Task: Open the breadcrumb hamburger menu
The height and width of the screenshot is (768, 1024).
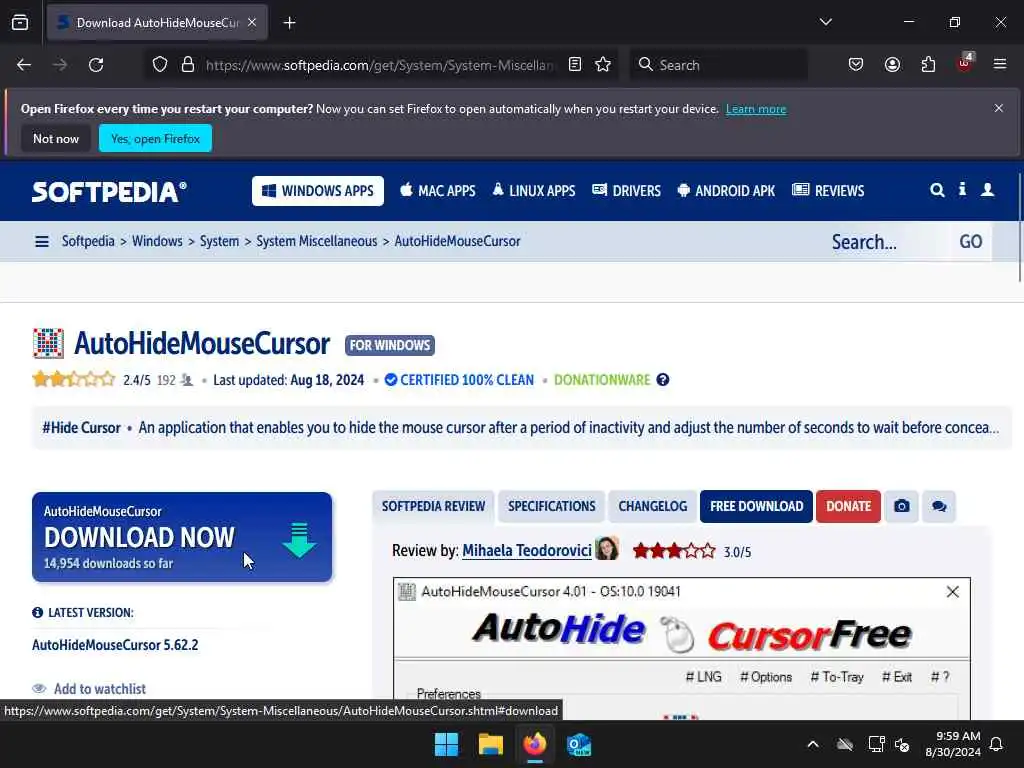Action: tap(42, 242)
